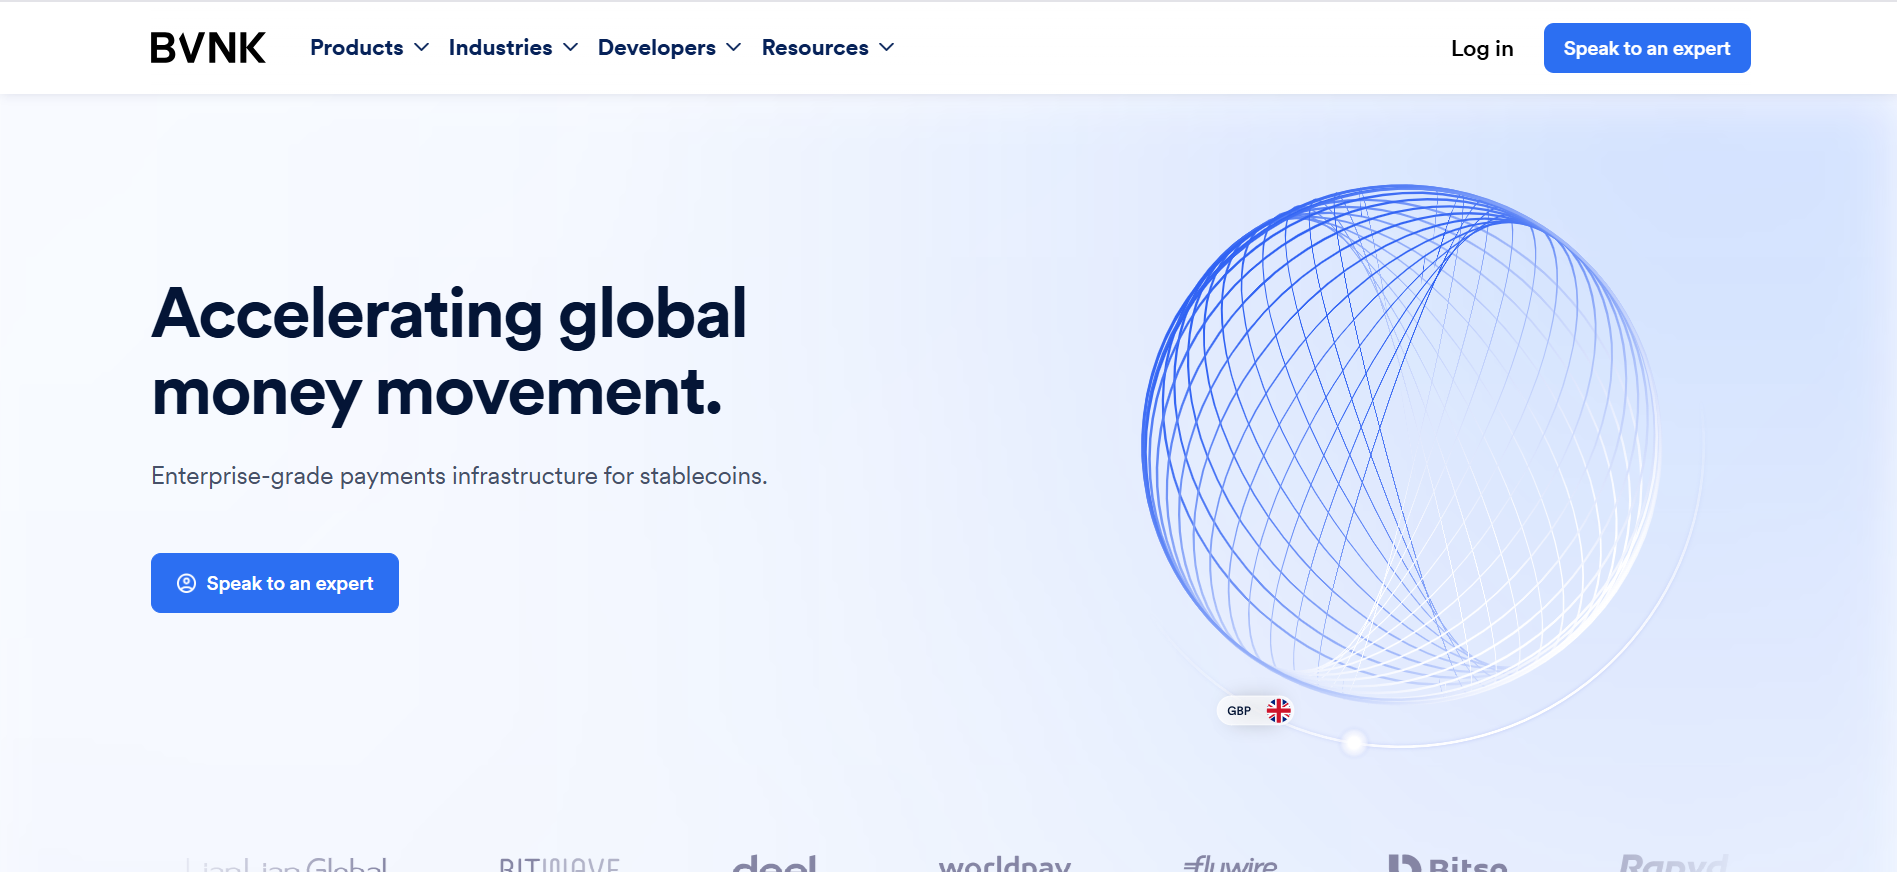
Task: Click the person icon in hero button
Action: 186,583
